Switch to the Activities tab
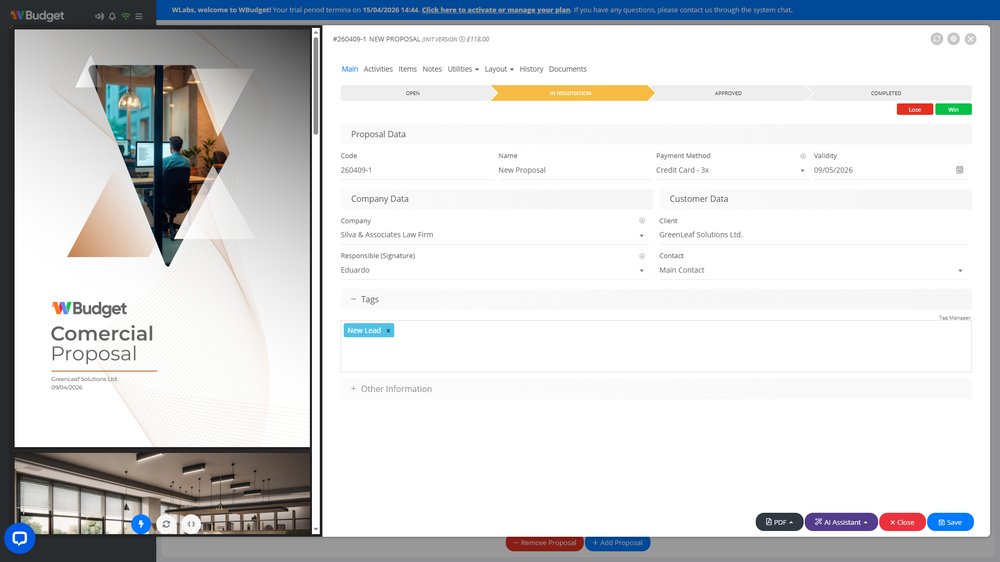 378,69
